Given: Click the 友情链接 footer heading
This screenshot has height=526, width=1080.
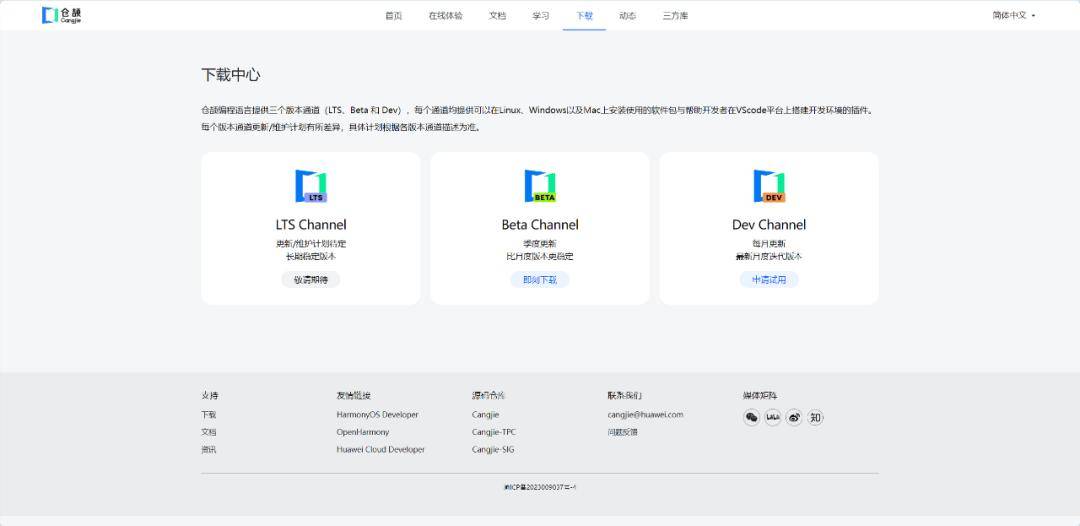Looking at the screenshot, I should click(353, 396).
